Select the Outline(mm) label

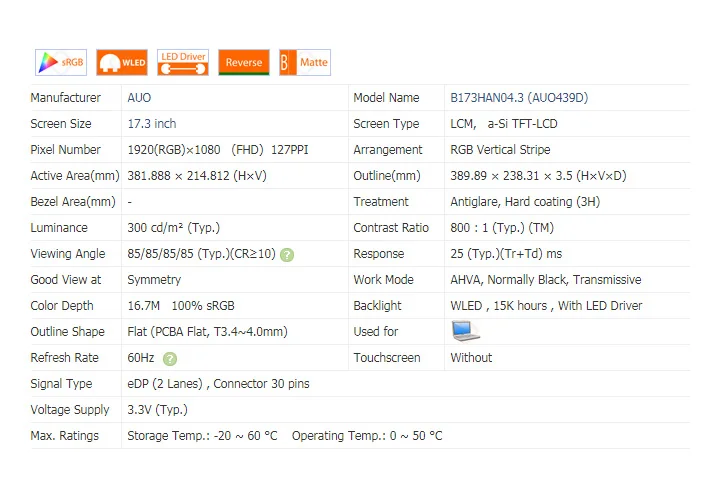point(387,176)
